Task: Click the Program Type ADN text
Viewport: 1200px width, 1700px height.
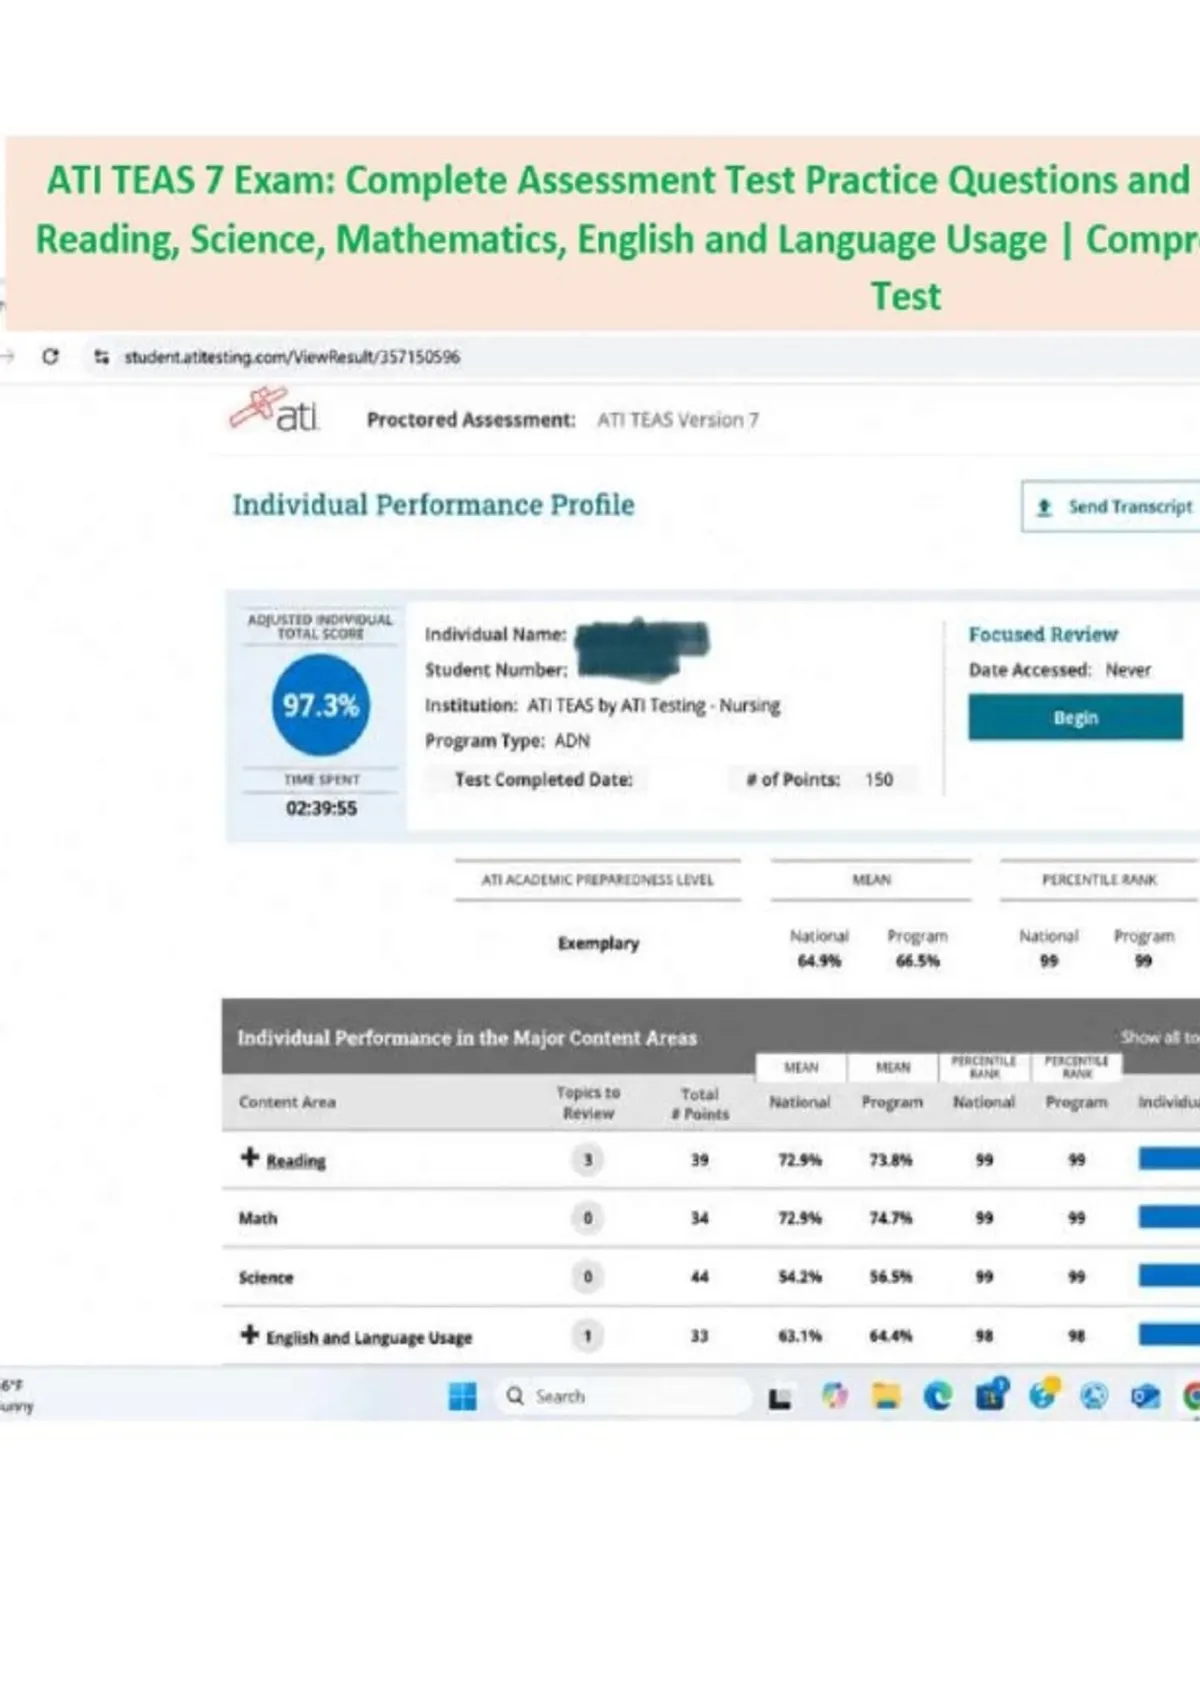Action: (x=507, y=741)
